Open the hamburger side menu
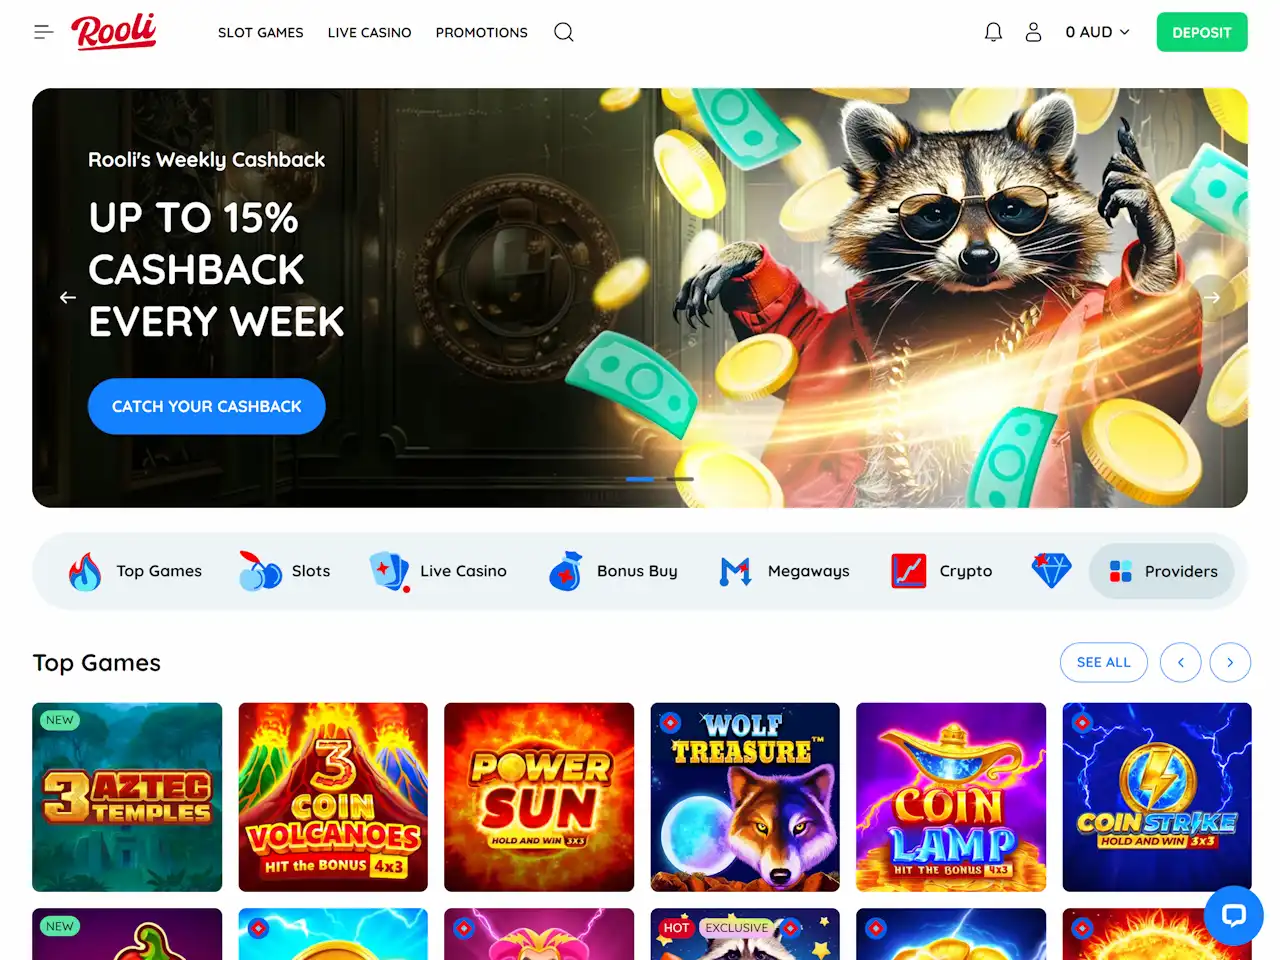The width and height of the screenshot is (1280, 960). pos(43,32)
